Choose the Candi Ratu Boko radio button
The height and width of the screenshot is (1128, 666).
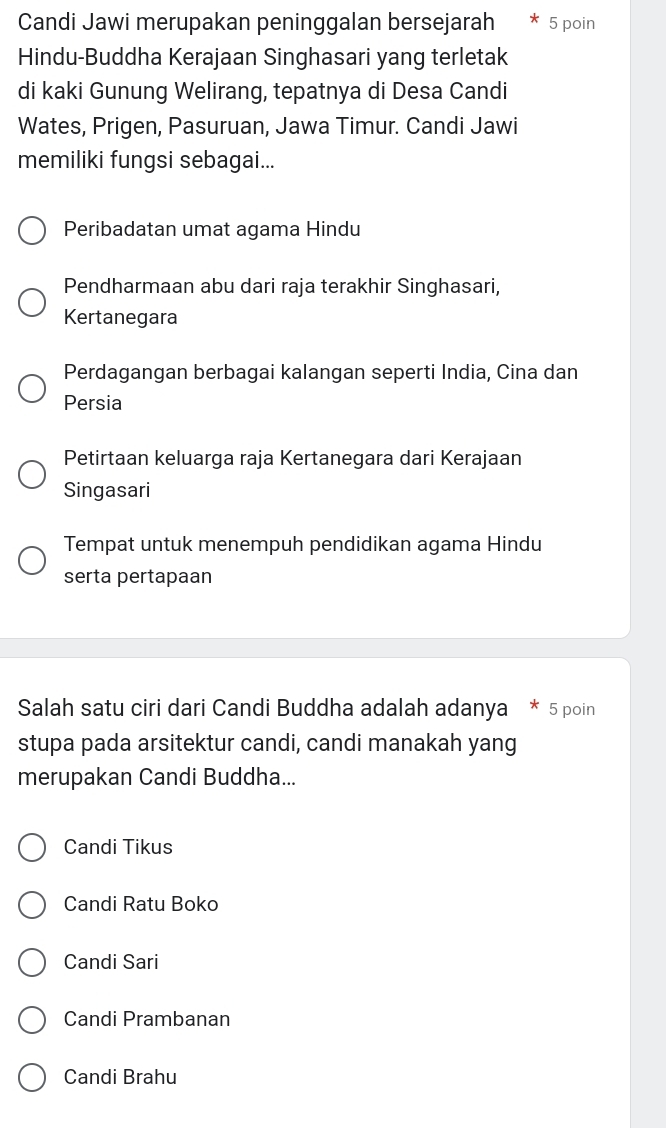32,905
